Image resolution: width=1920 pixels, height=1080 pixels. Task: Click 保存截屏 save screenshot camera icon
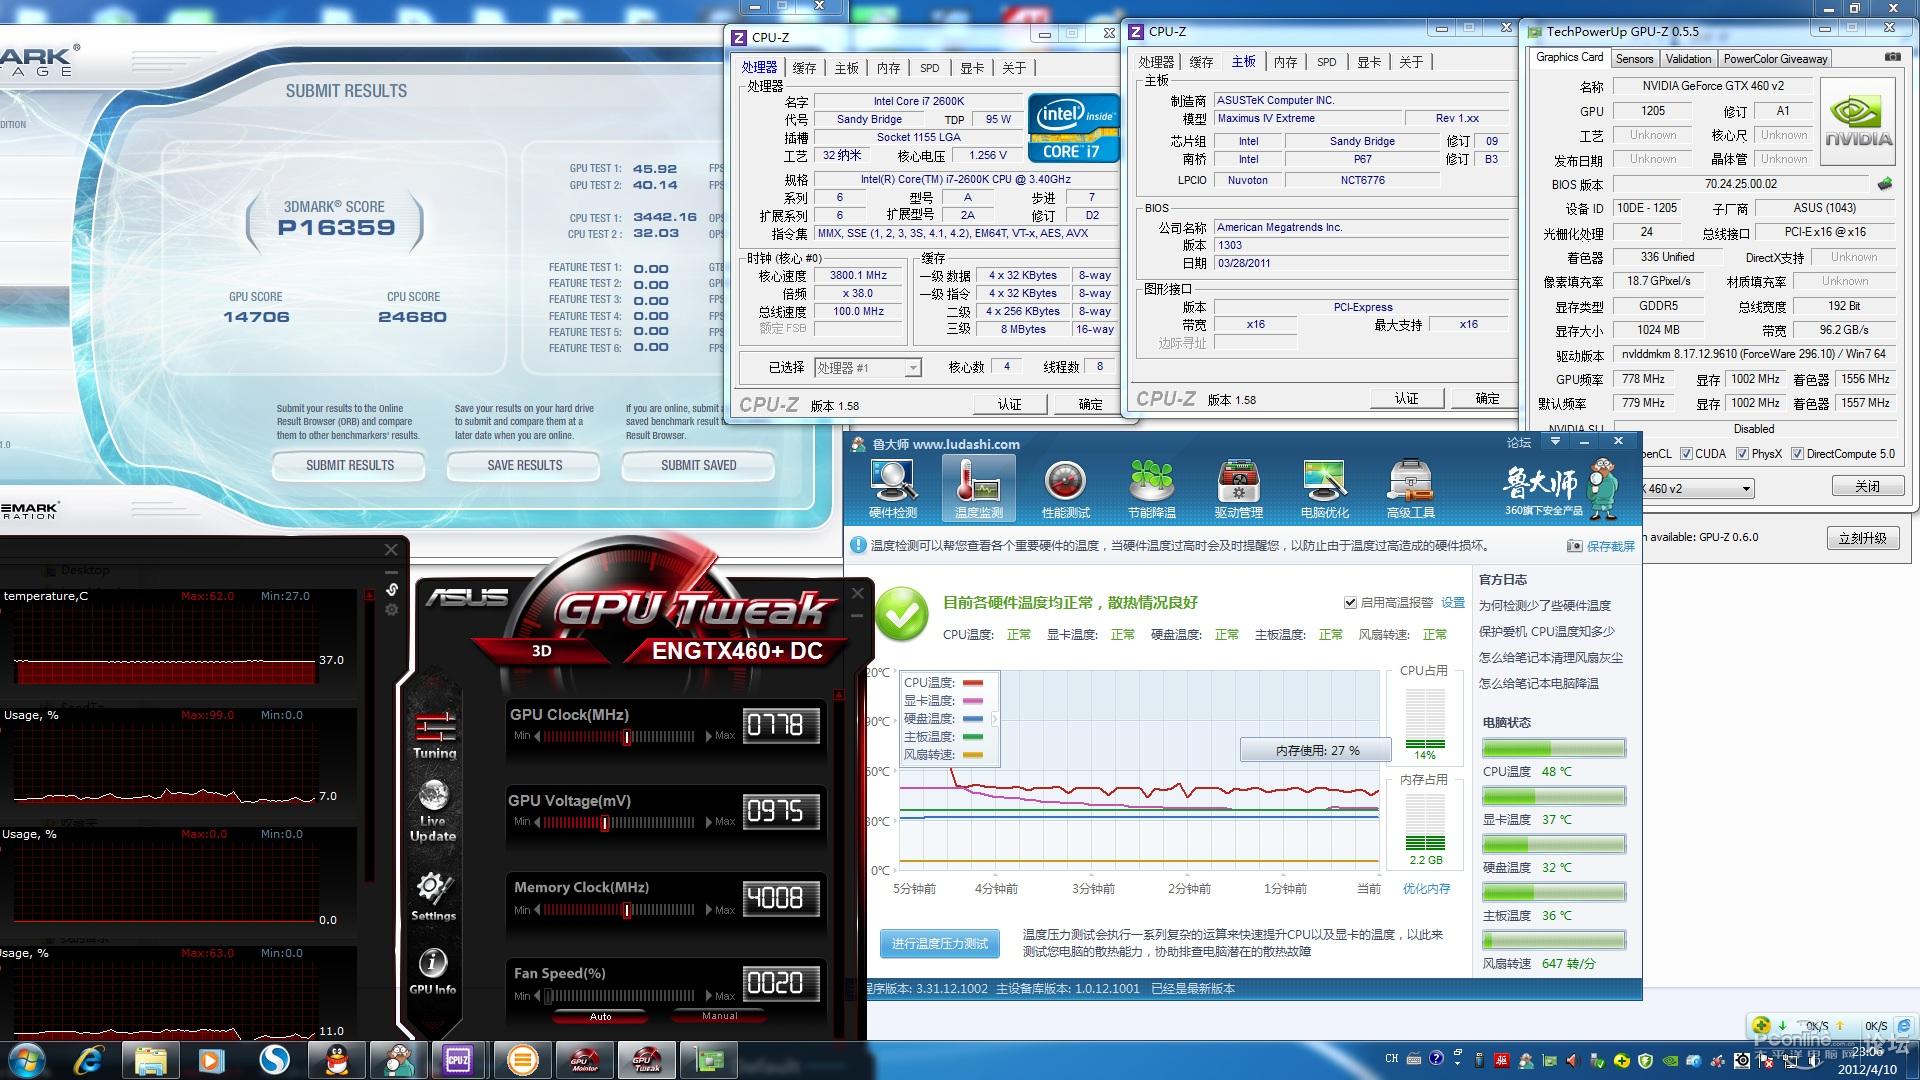(x=1574, y=546)
